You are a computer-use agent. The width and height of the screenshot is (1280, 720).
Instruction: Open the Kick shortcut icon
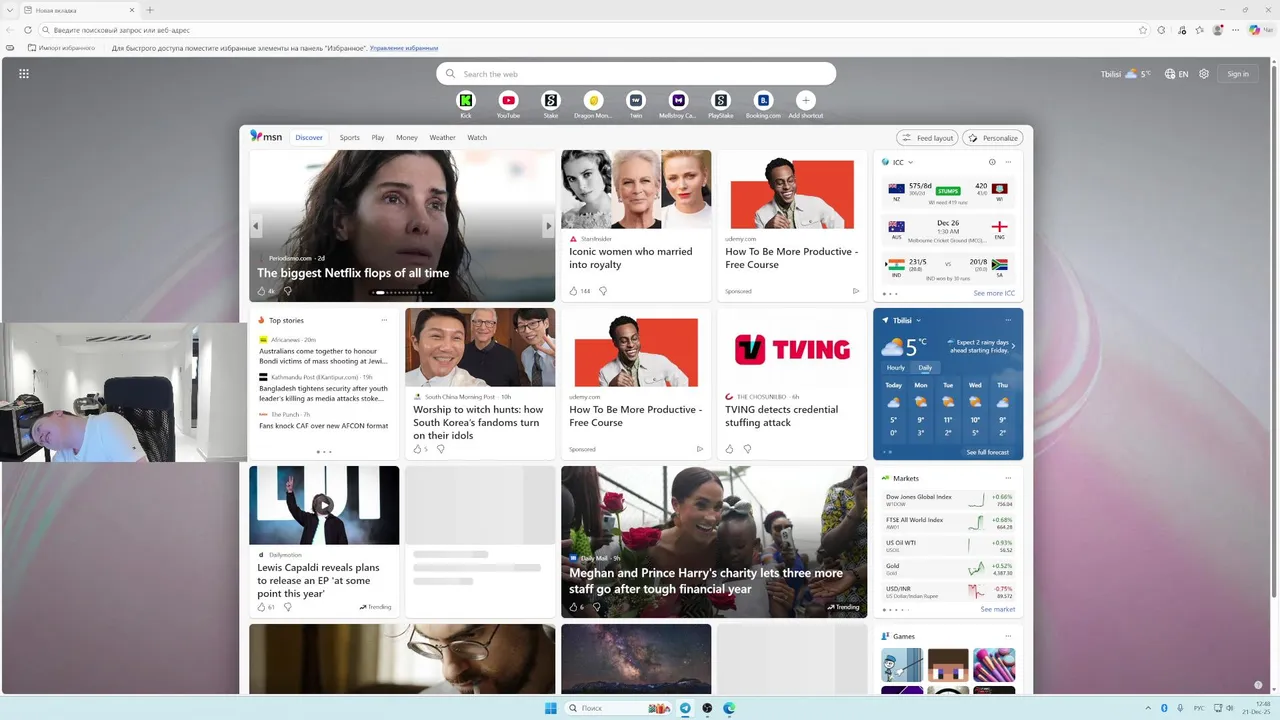pos(466,100)
